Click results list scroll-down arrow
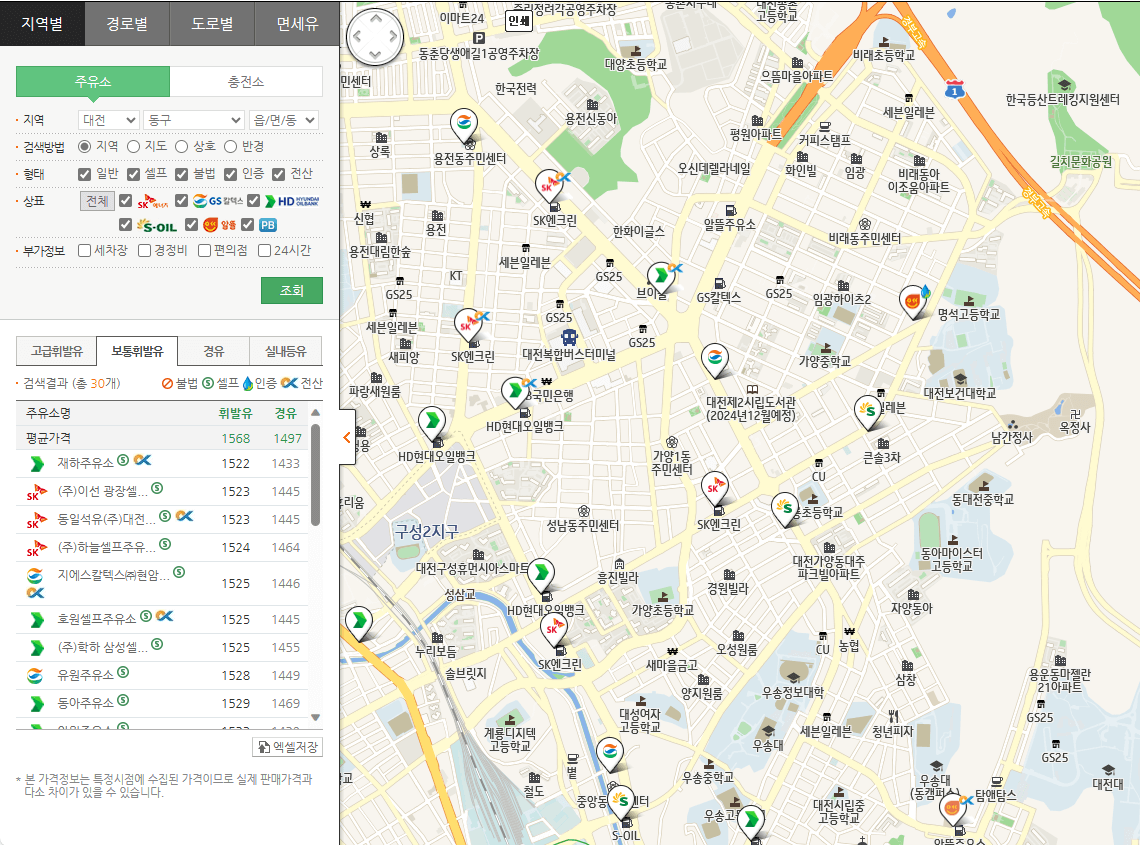 (x=316, y=717)
